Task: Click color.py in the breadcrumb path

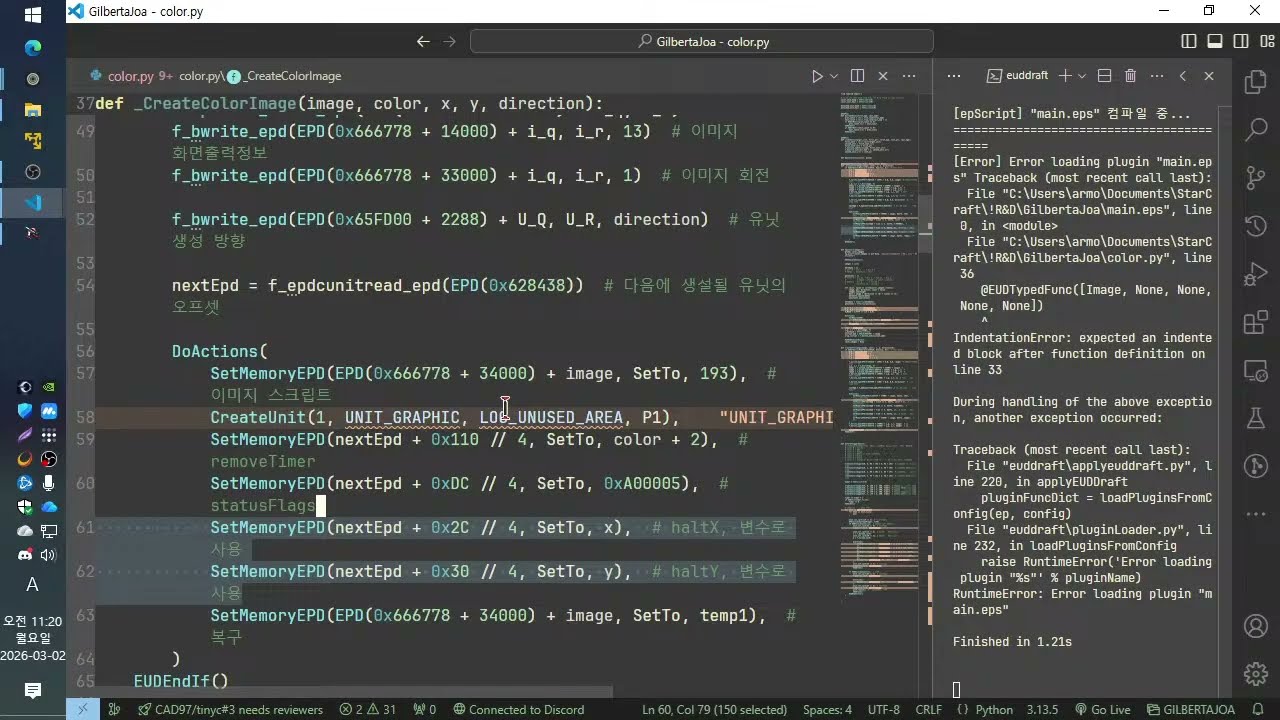Action: [199, 76]
